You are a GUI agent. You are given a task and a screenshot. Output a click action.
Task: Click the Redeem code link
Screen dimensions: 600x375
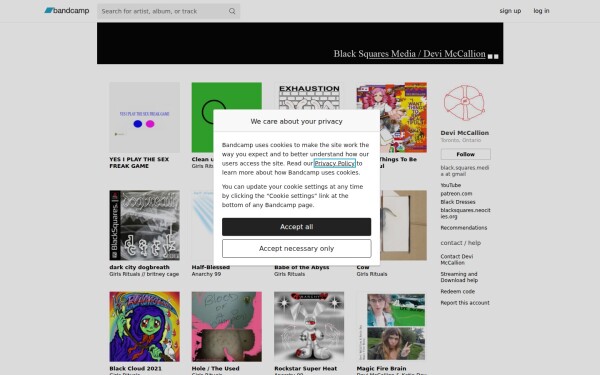(457, 292)
